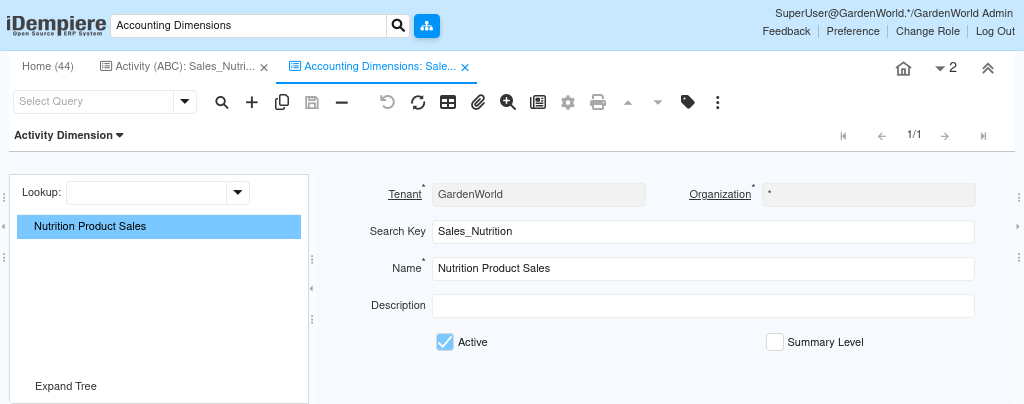Click into the Description field
1024x404 pixels.
coord(702,305)
